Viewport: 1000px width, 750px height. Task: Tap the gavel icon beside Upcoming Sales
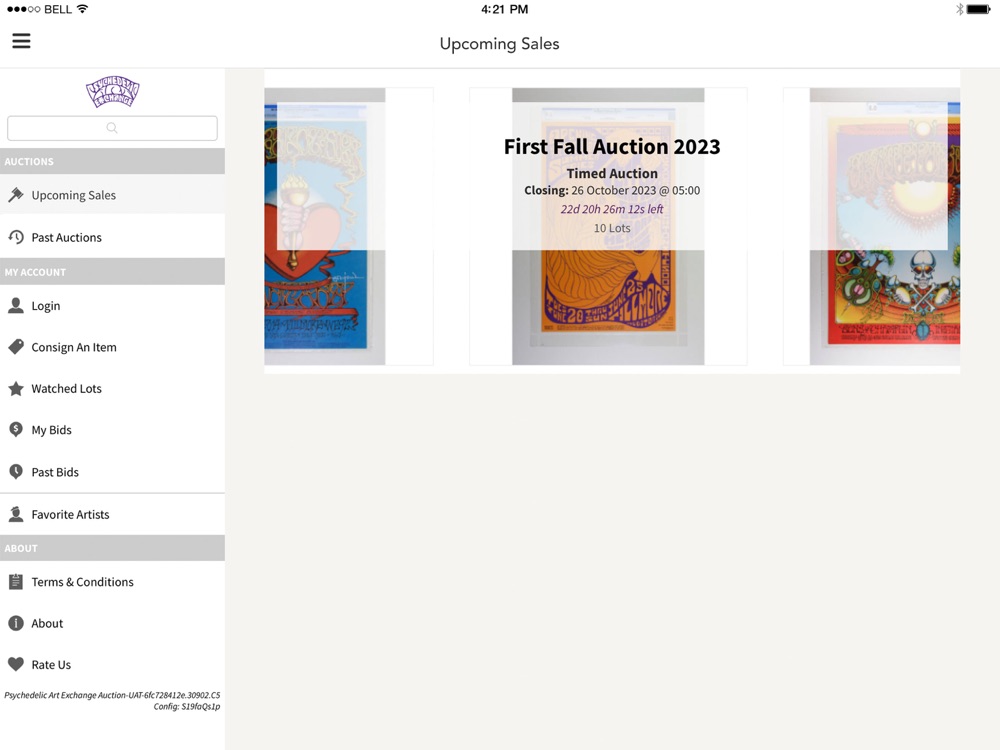(16, 195)
